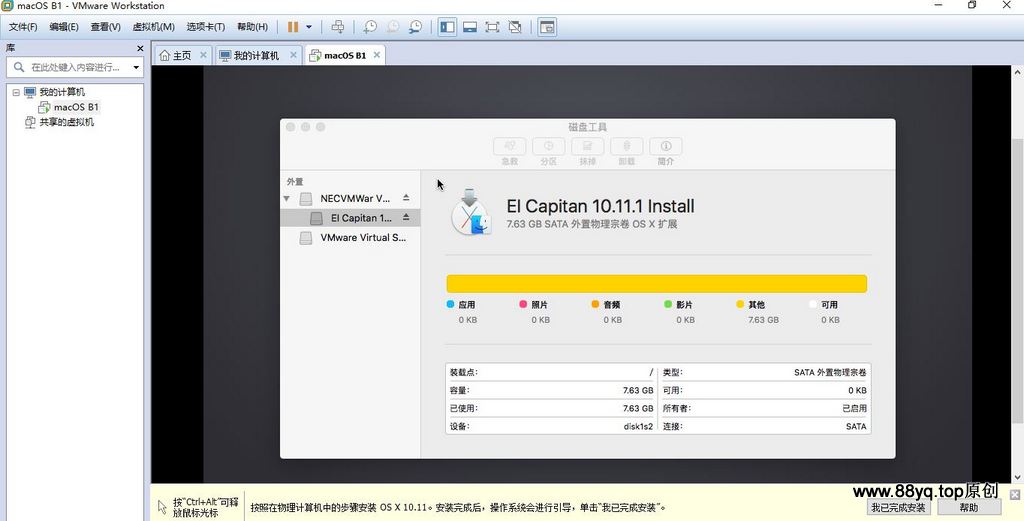The width and height of the screenshot is (1024, 521).
Task: Eject the El Capitan volume
Action: point(406,217)
